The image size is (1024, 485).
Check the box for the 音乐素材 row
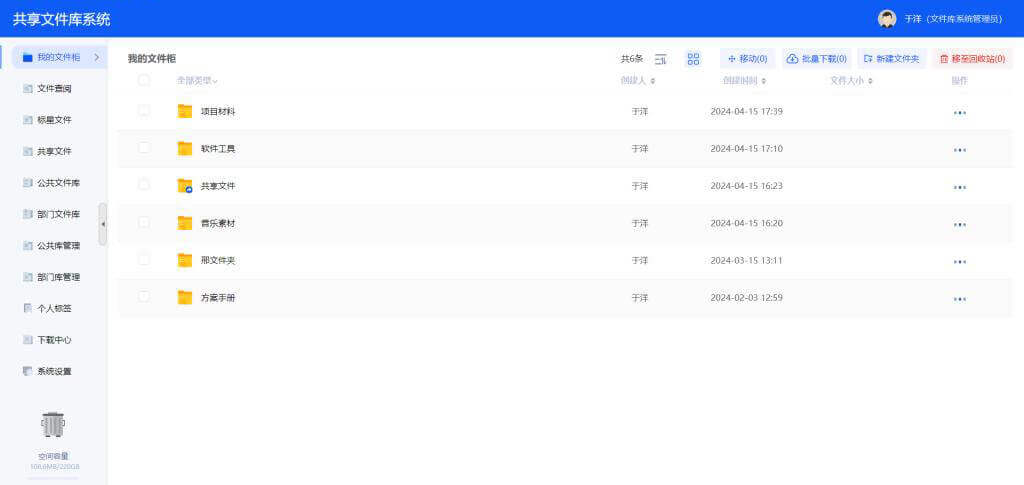pos(144,222)
